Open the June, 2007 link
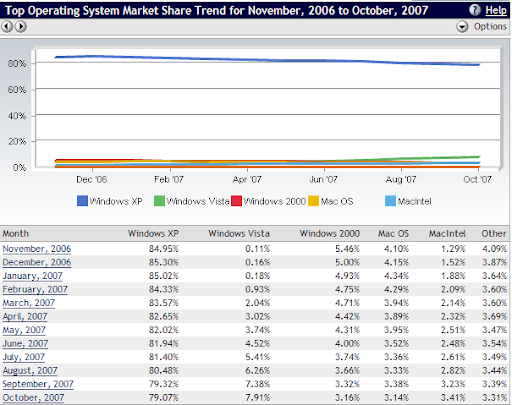The height and width of the screenshot is (405, 512). coord(25,344)
